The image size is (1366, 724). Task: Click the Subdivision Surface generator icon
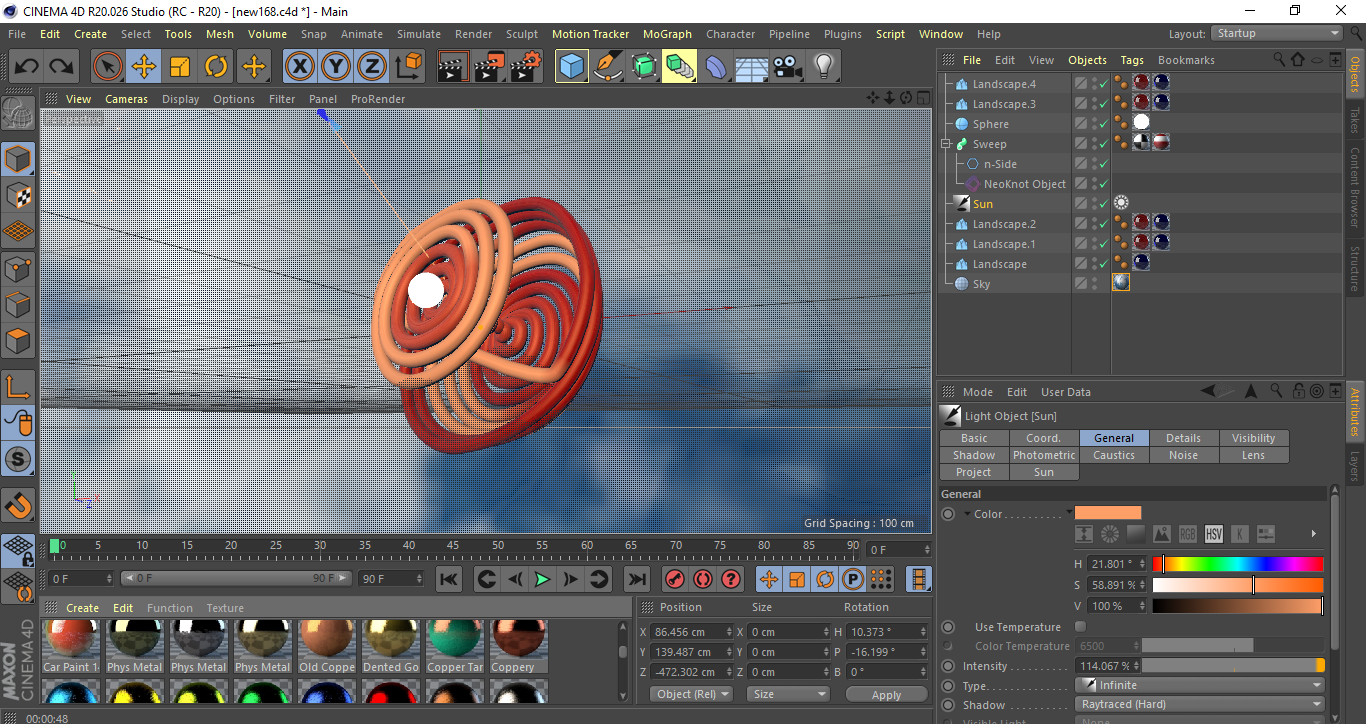[644, 67]
